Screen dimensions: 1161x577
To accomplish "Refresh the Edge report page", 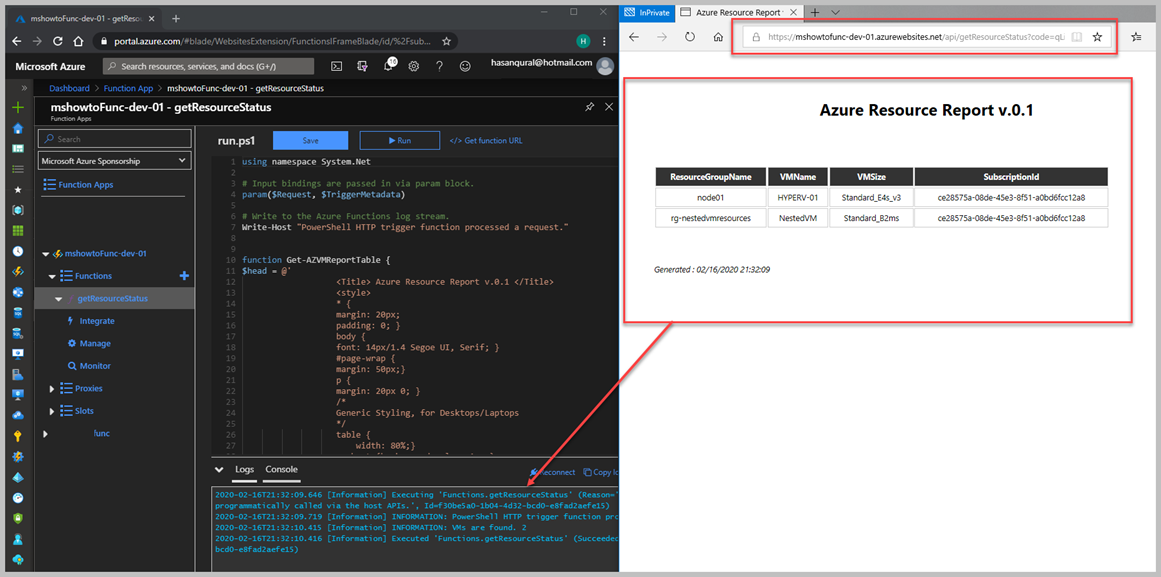I will 690,36.
